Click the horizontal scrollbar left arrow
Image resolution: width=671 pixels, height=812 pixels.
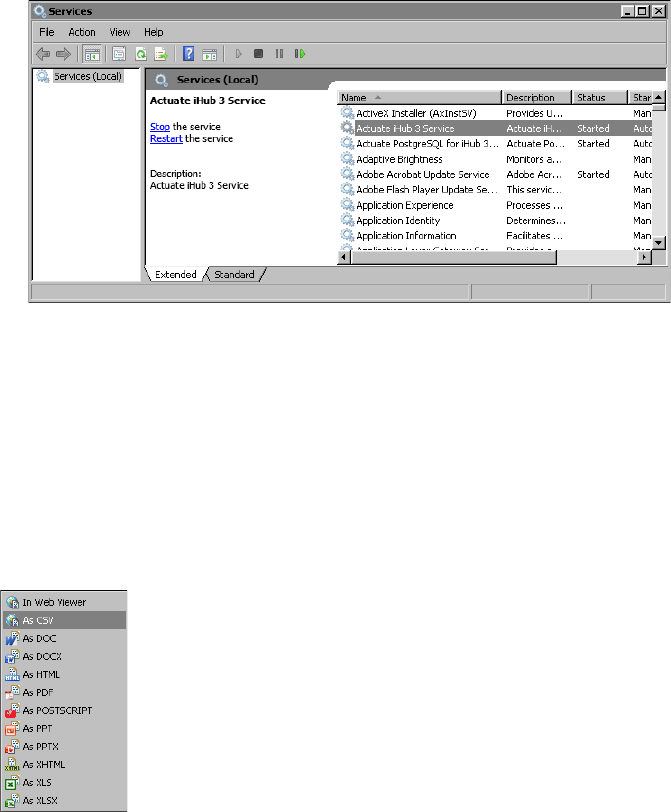(344, 257)
